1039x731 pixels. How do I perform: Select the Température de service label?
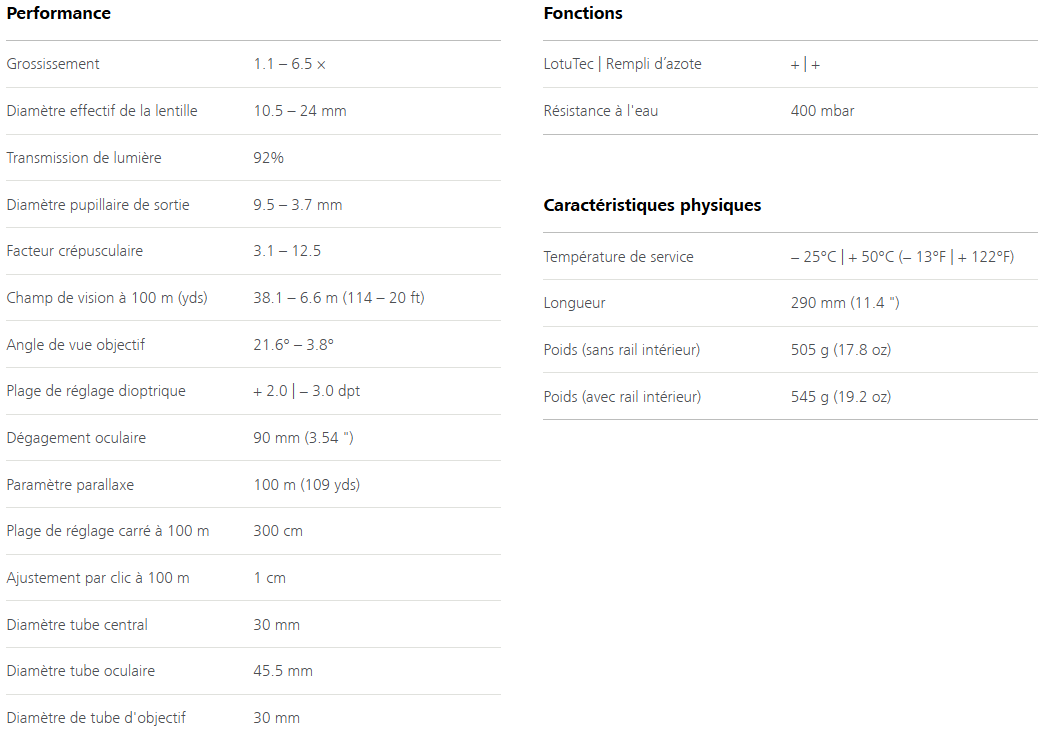(x=618, y=257)
